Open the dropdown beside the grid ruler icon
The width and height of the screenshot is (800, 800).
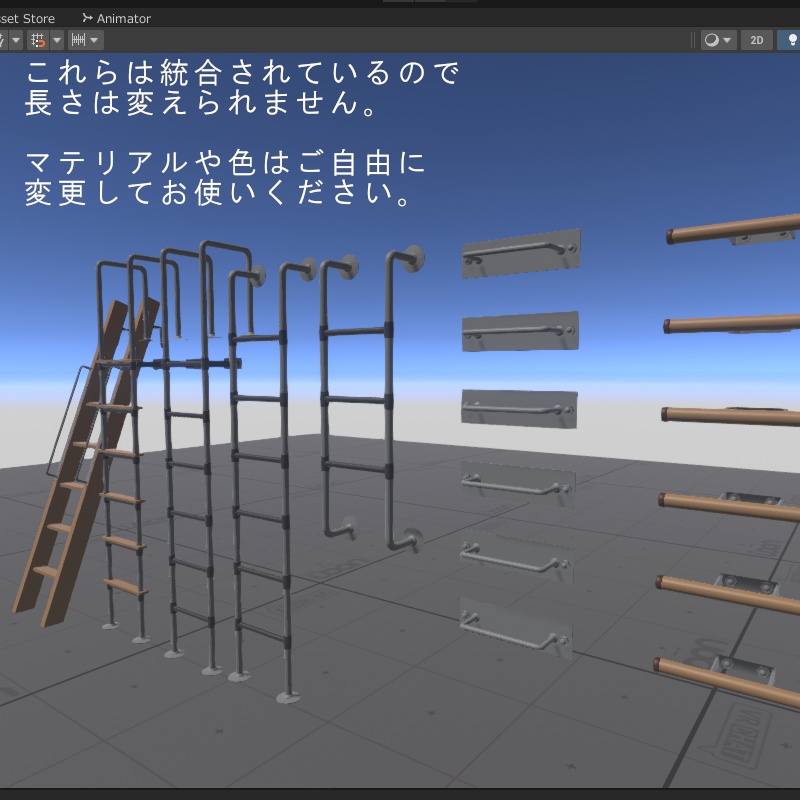pyautogui.click(x=94, y=40)
